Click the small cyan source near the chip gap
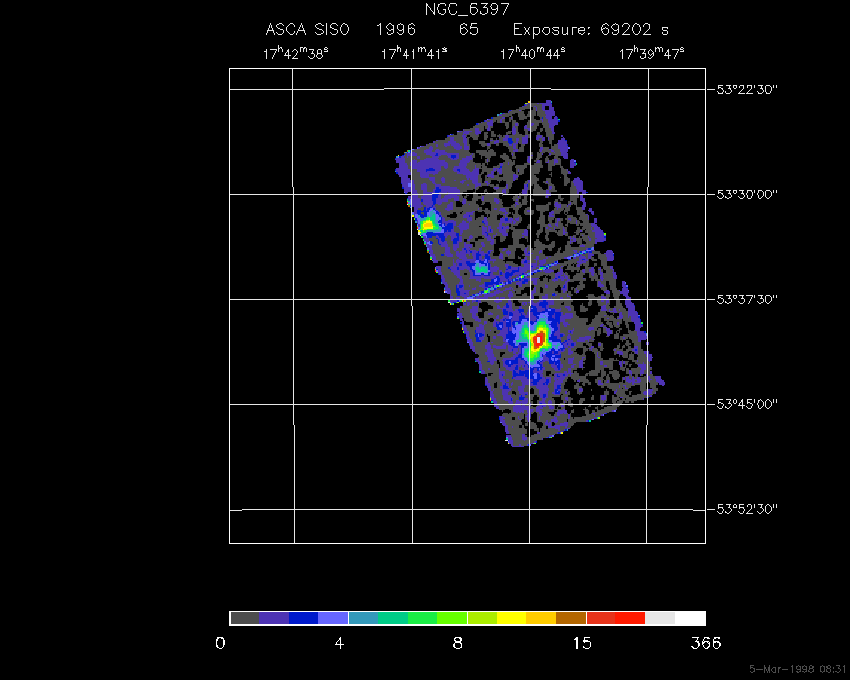Screen dimensions: 850x680 (481, 268)
